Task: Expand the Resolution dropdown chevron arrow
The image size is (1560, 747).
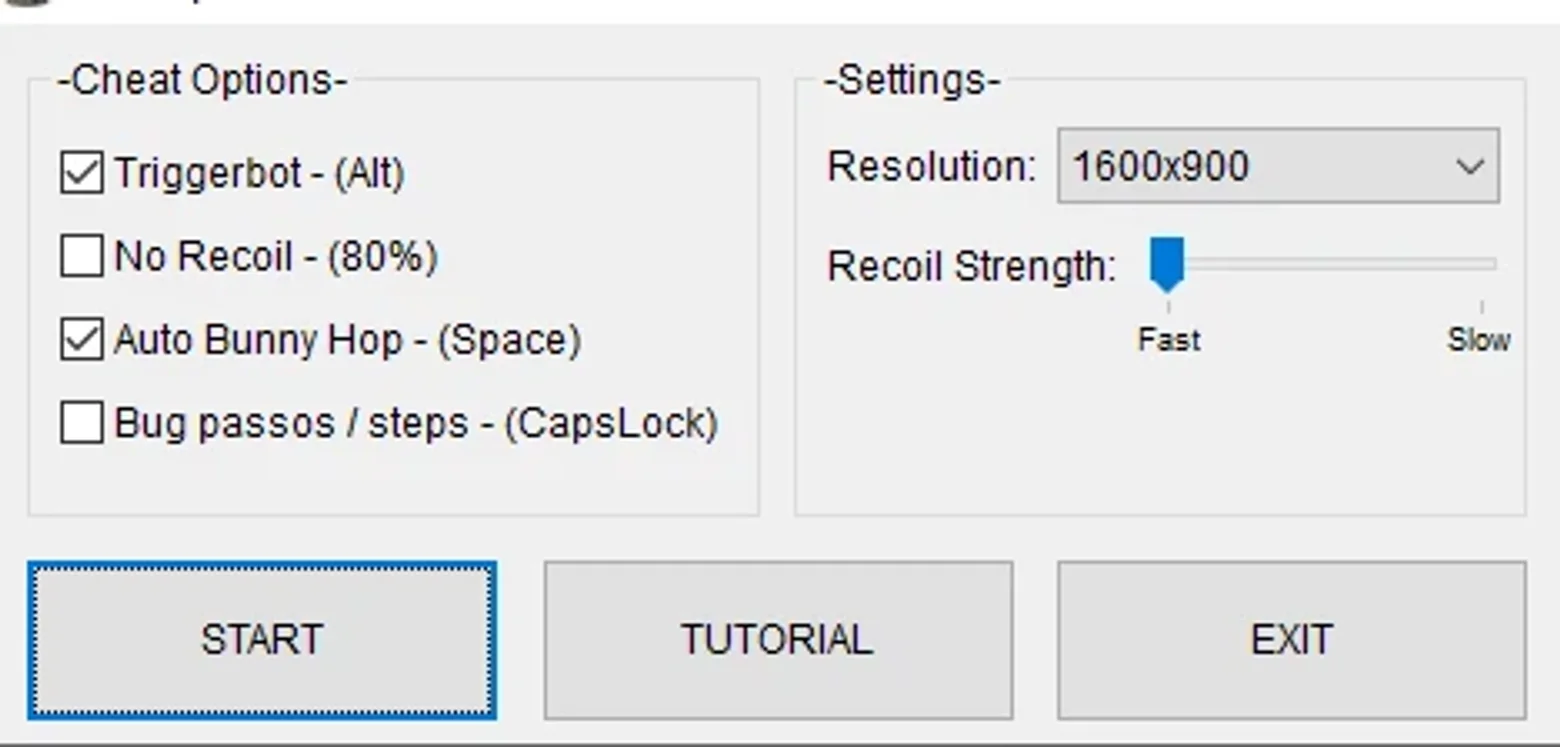Action: [x=1470, y=167]
